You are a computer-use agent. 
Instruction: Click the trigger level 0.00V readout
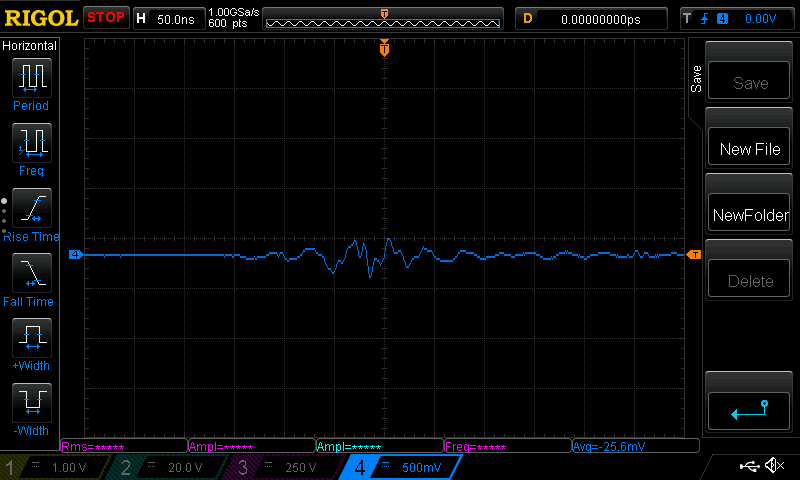click(760, 19)
